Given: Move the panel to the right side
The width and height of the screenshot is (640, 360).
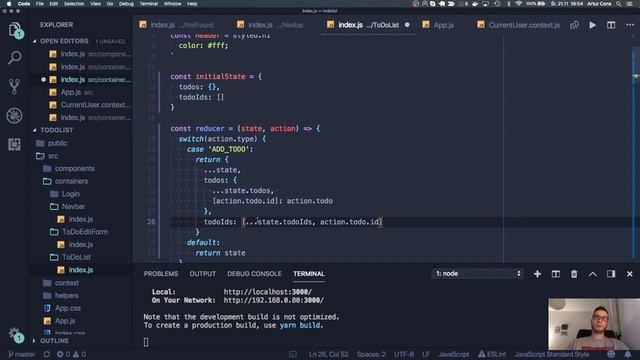Looking at the screenshot, I should (x=611, y=274).
